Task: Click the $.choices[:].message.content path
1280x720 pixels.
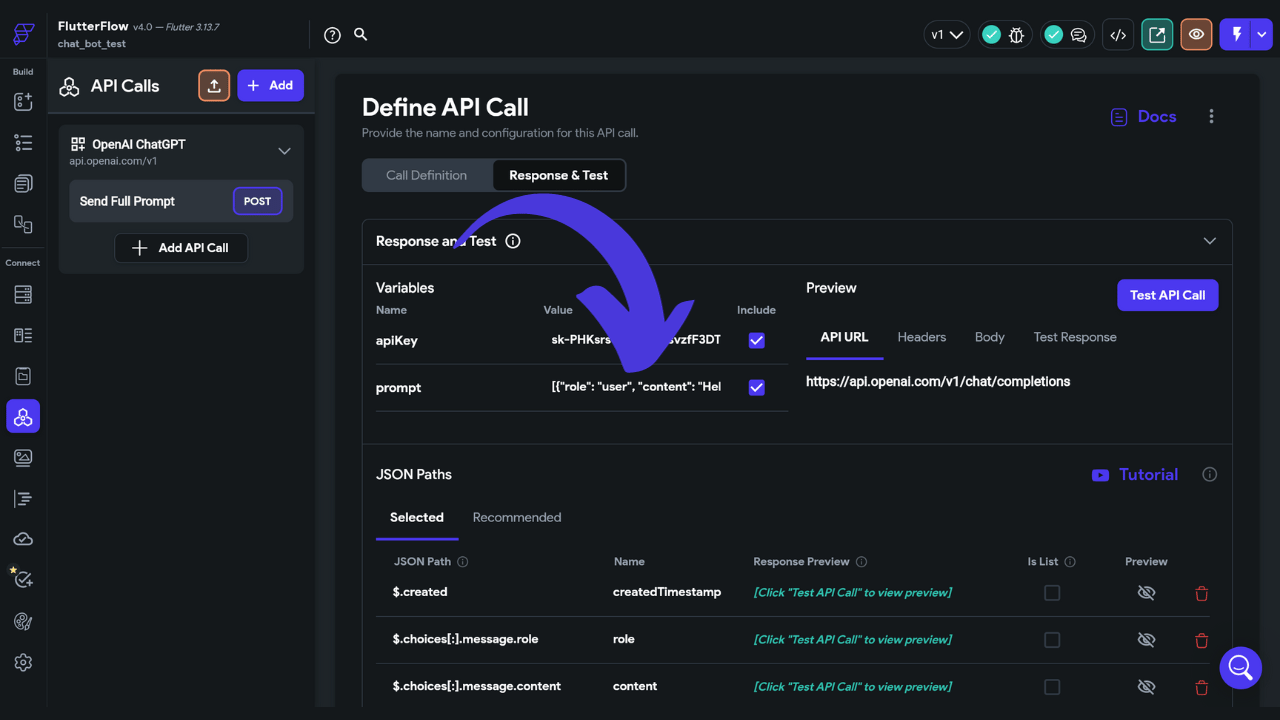Action: coord(476,686)
